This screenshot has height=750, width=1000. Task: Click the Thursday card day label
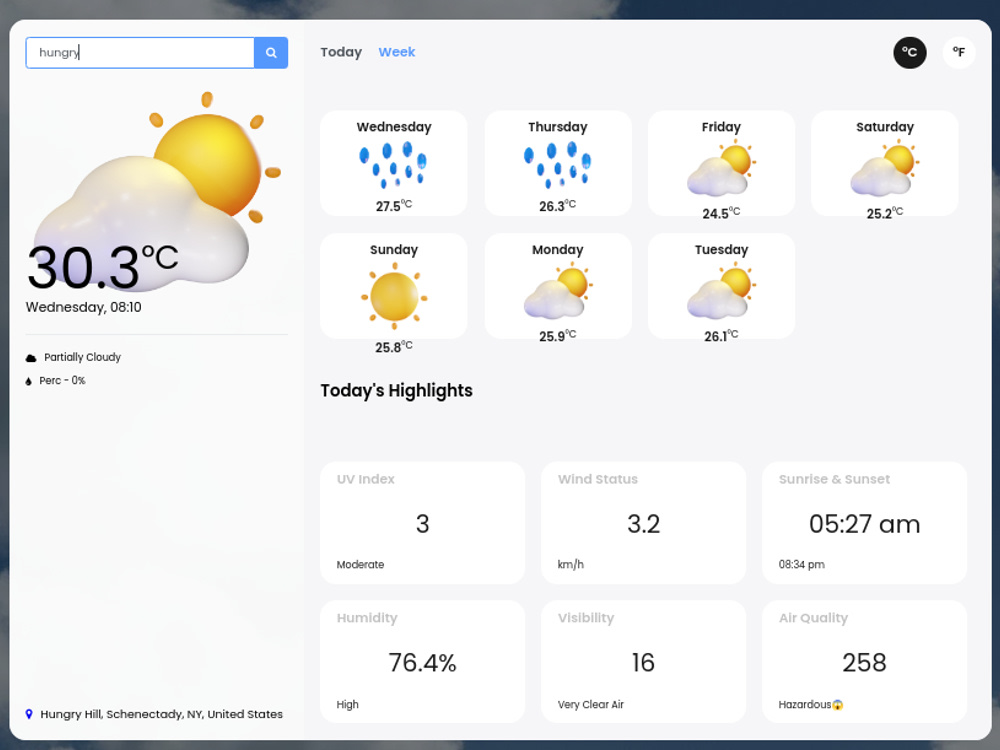pyautogui.click(x=557, y=127)
